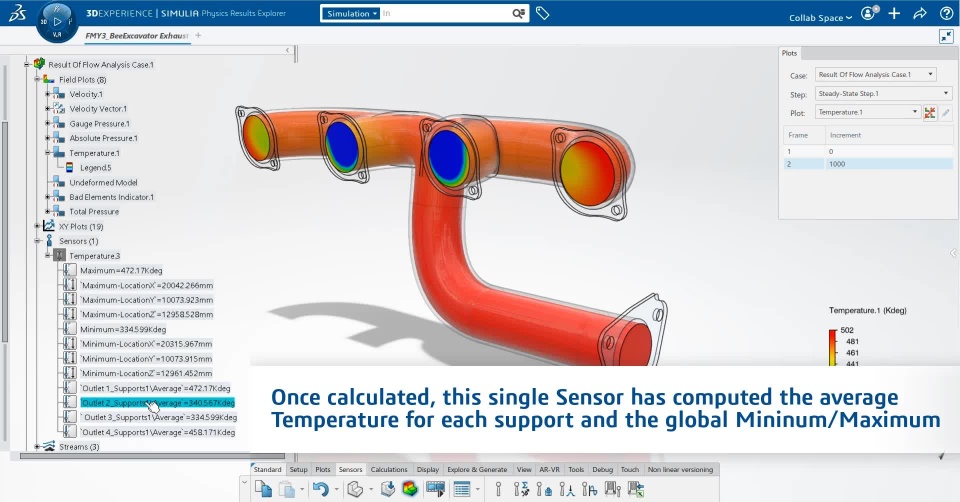Click the delete plot red X icon
Viewport: 960px width, 502px height.
pyautogui.click(x=930, y=113)
